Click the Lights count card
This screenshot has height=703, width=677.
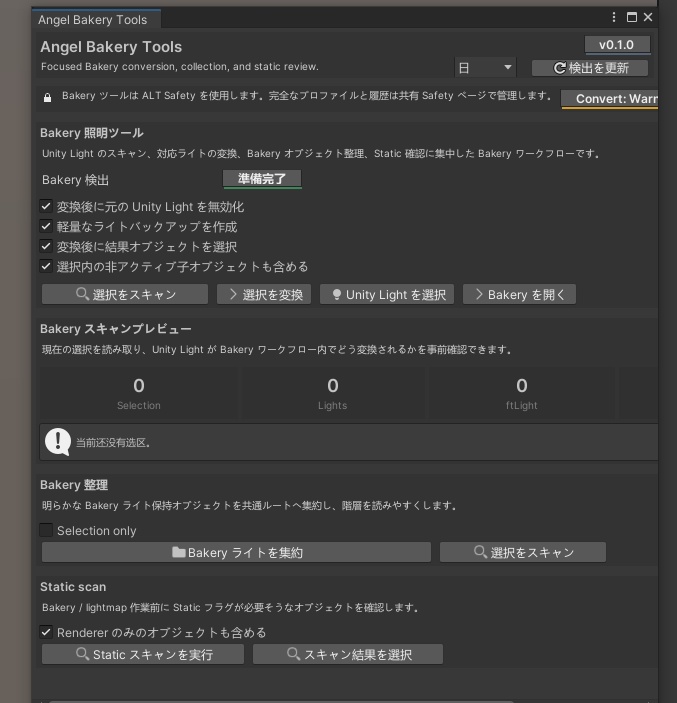tap(333, 393)
